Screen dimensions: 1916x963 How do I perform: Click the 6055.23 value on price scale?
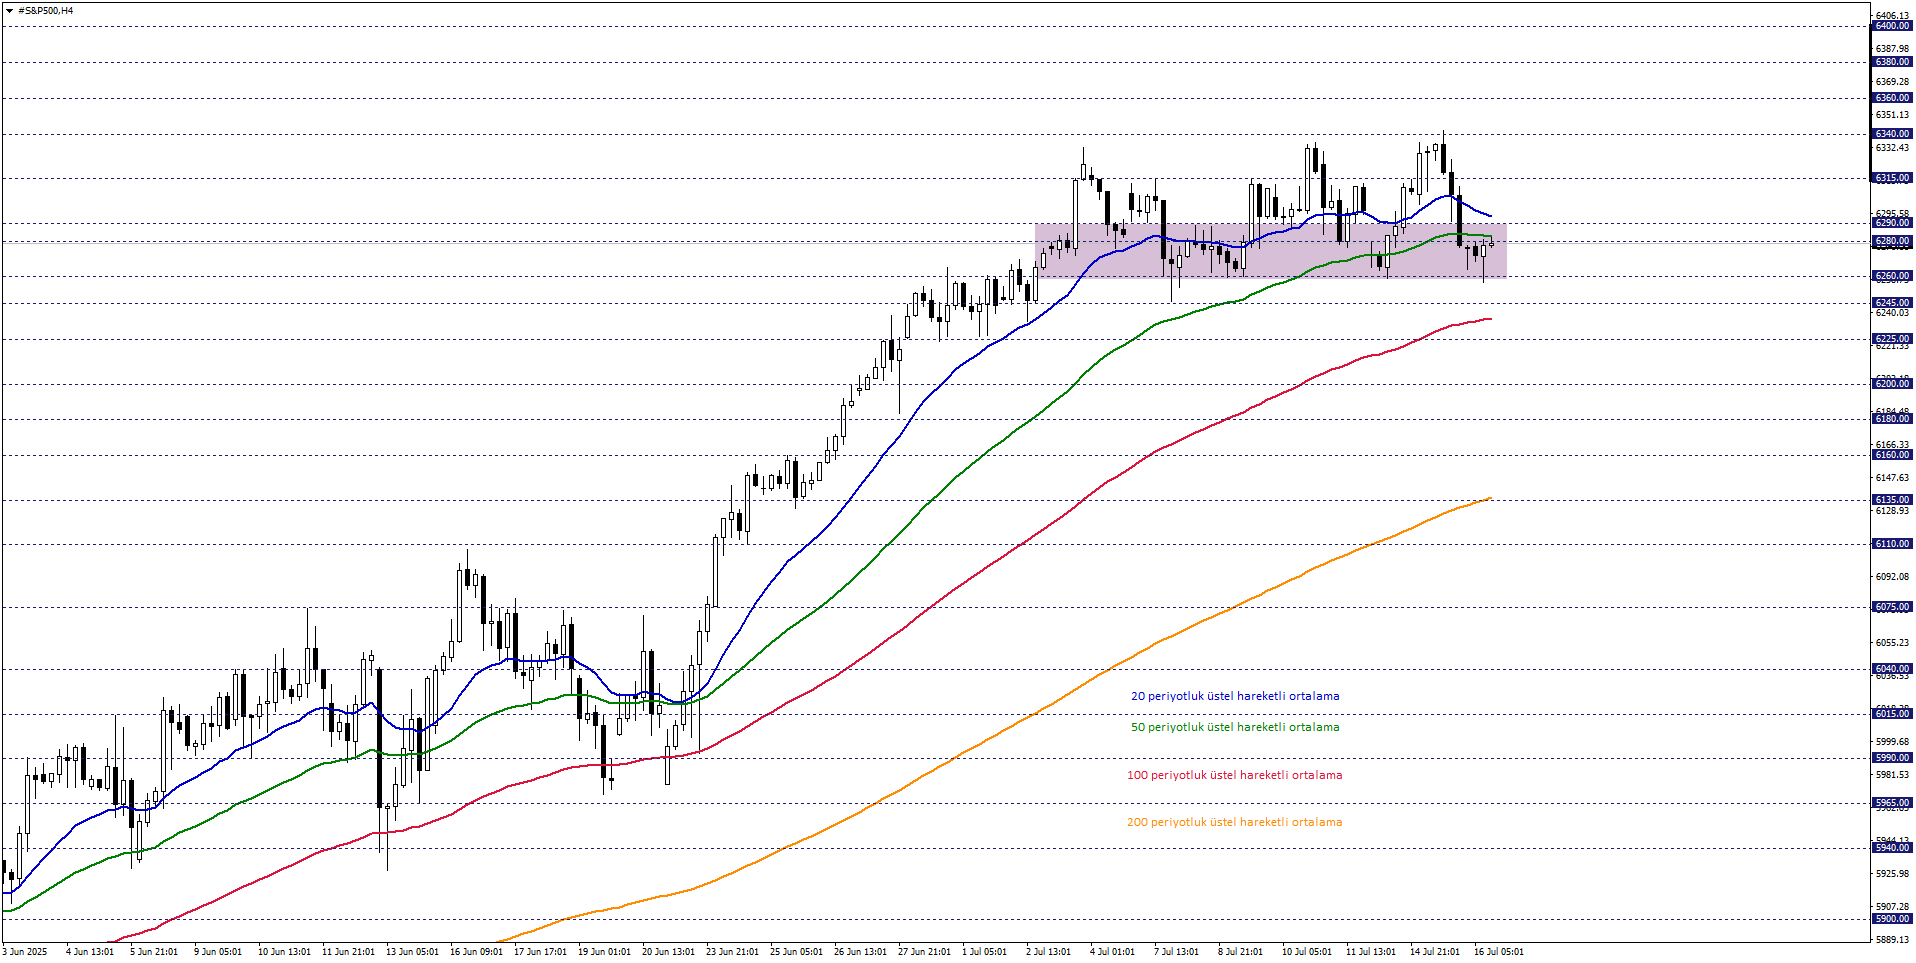pyautogui.click(x=1892, y=643)
